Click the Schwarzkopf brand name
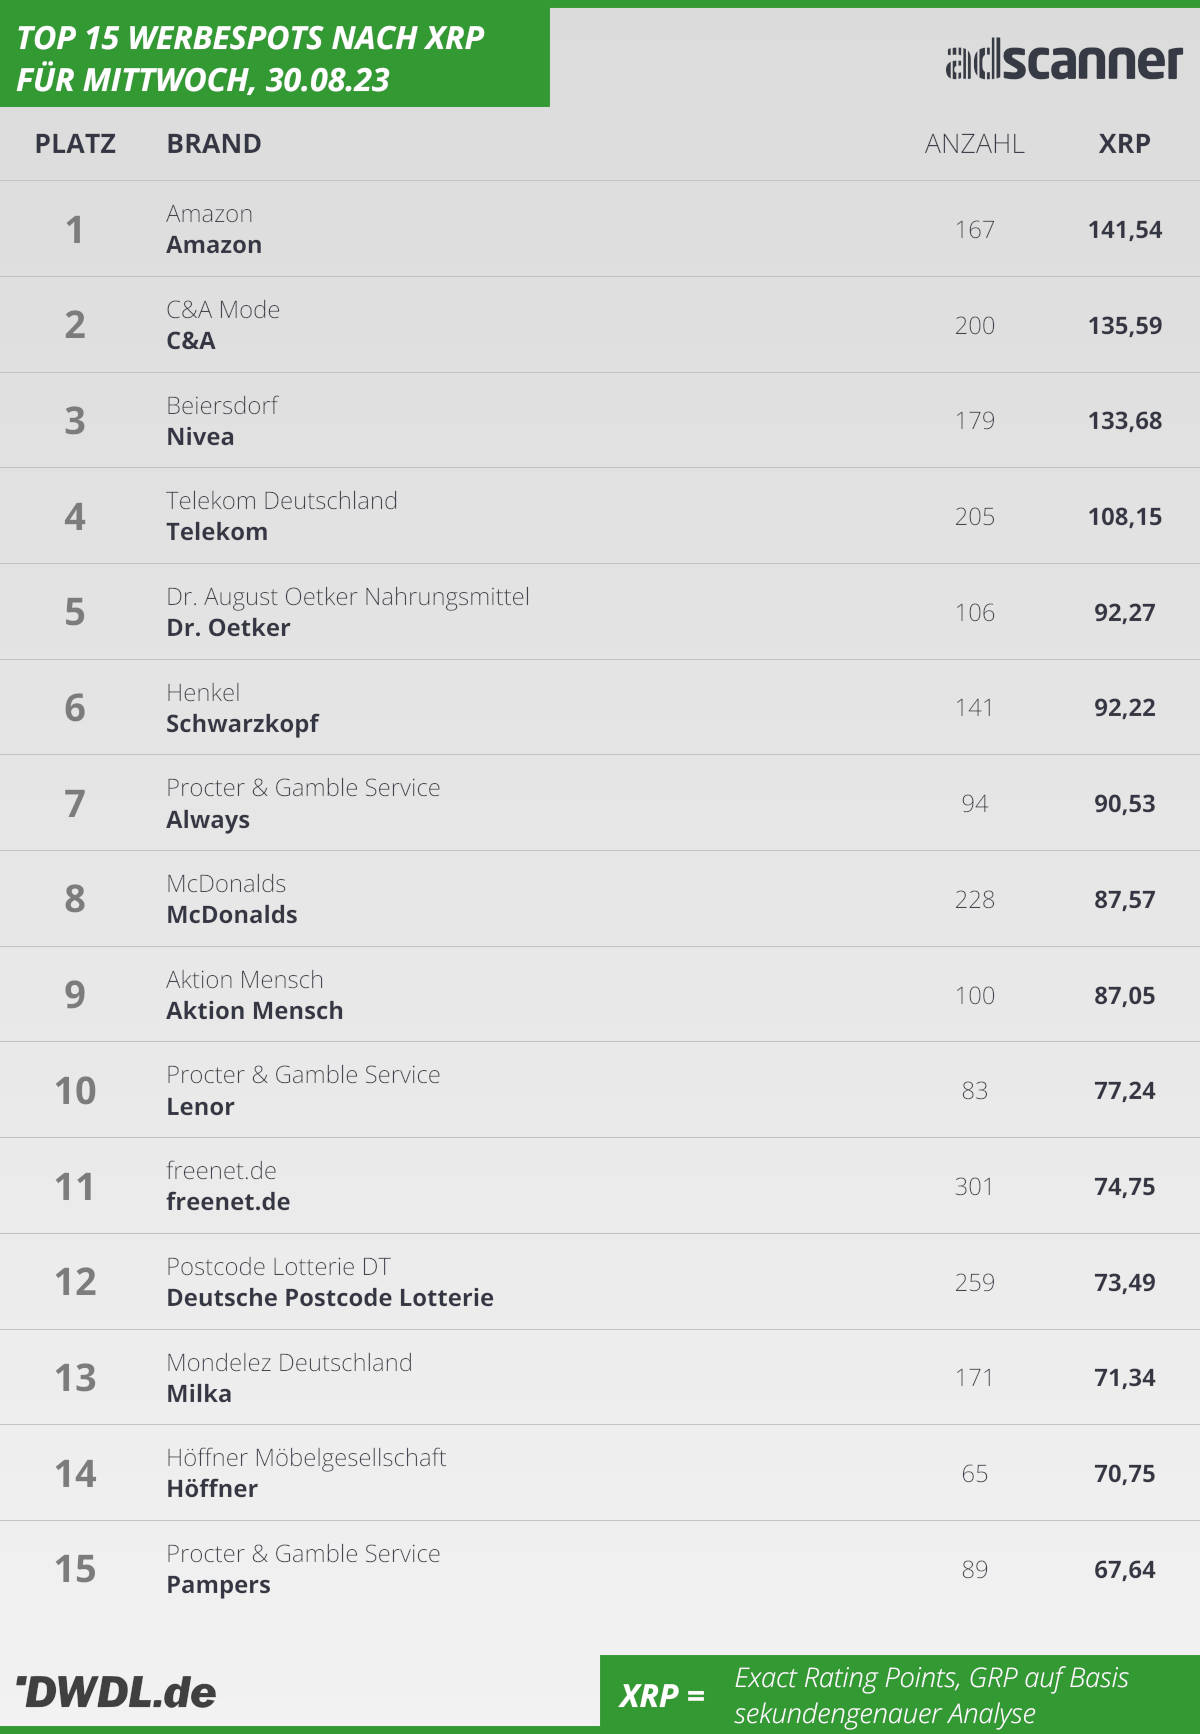Viewport: 1200px width, 1734px height. pos(242,724)
